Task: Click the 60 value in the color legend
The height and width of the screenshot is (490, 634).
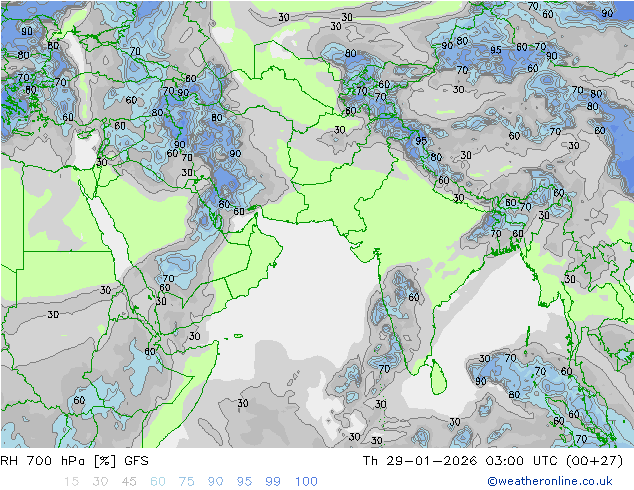Action: coord(158,482)
